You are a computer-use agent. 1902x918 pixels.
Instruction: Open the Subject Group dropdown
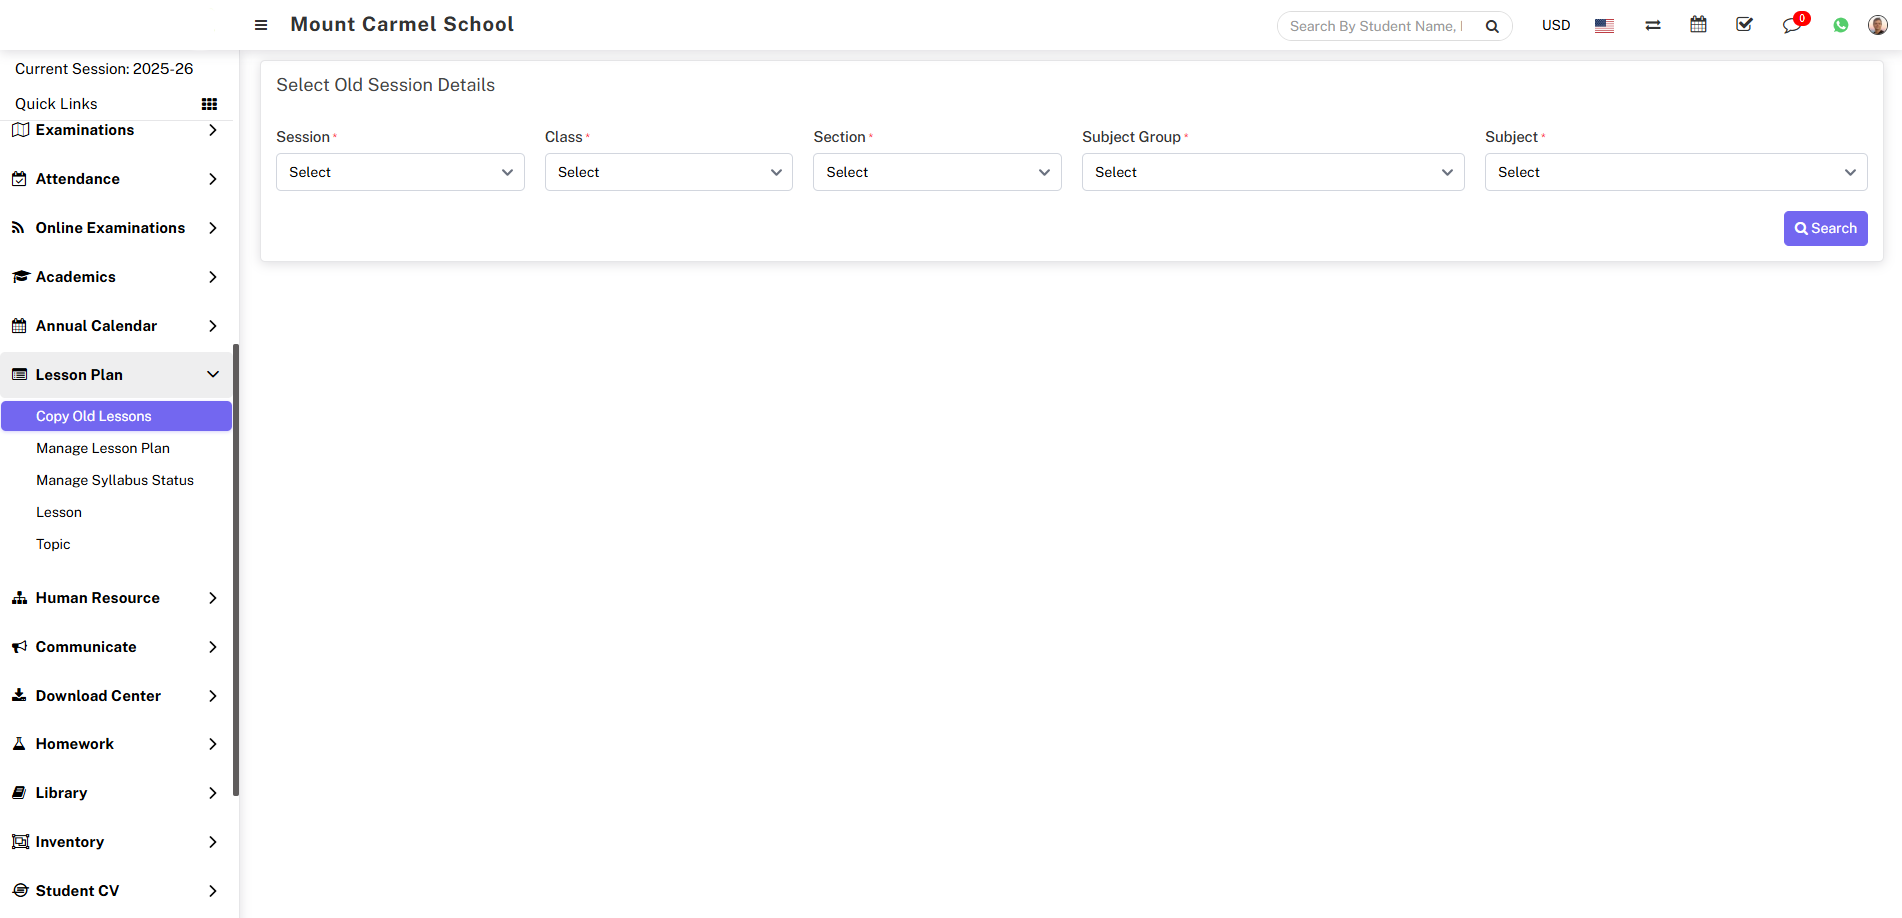[x=1272, y=172]
